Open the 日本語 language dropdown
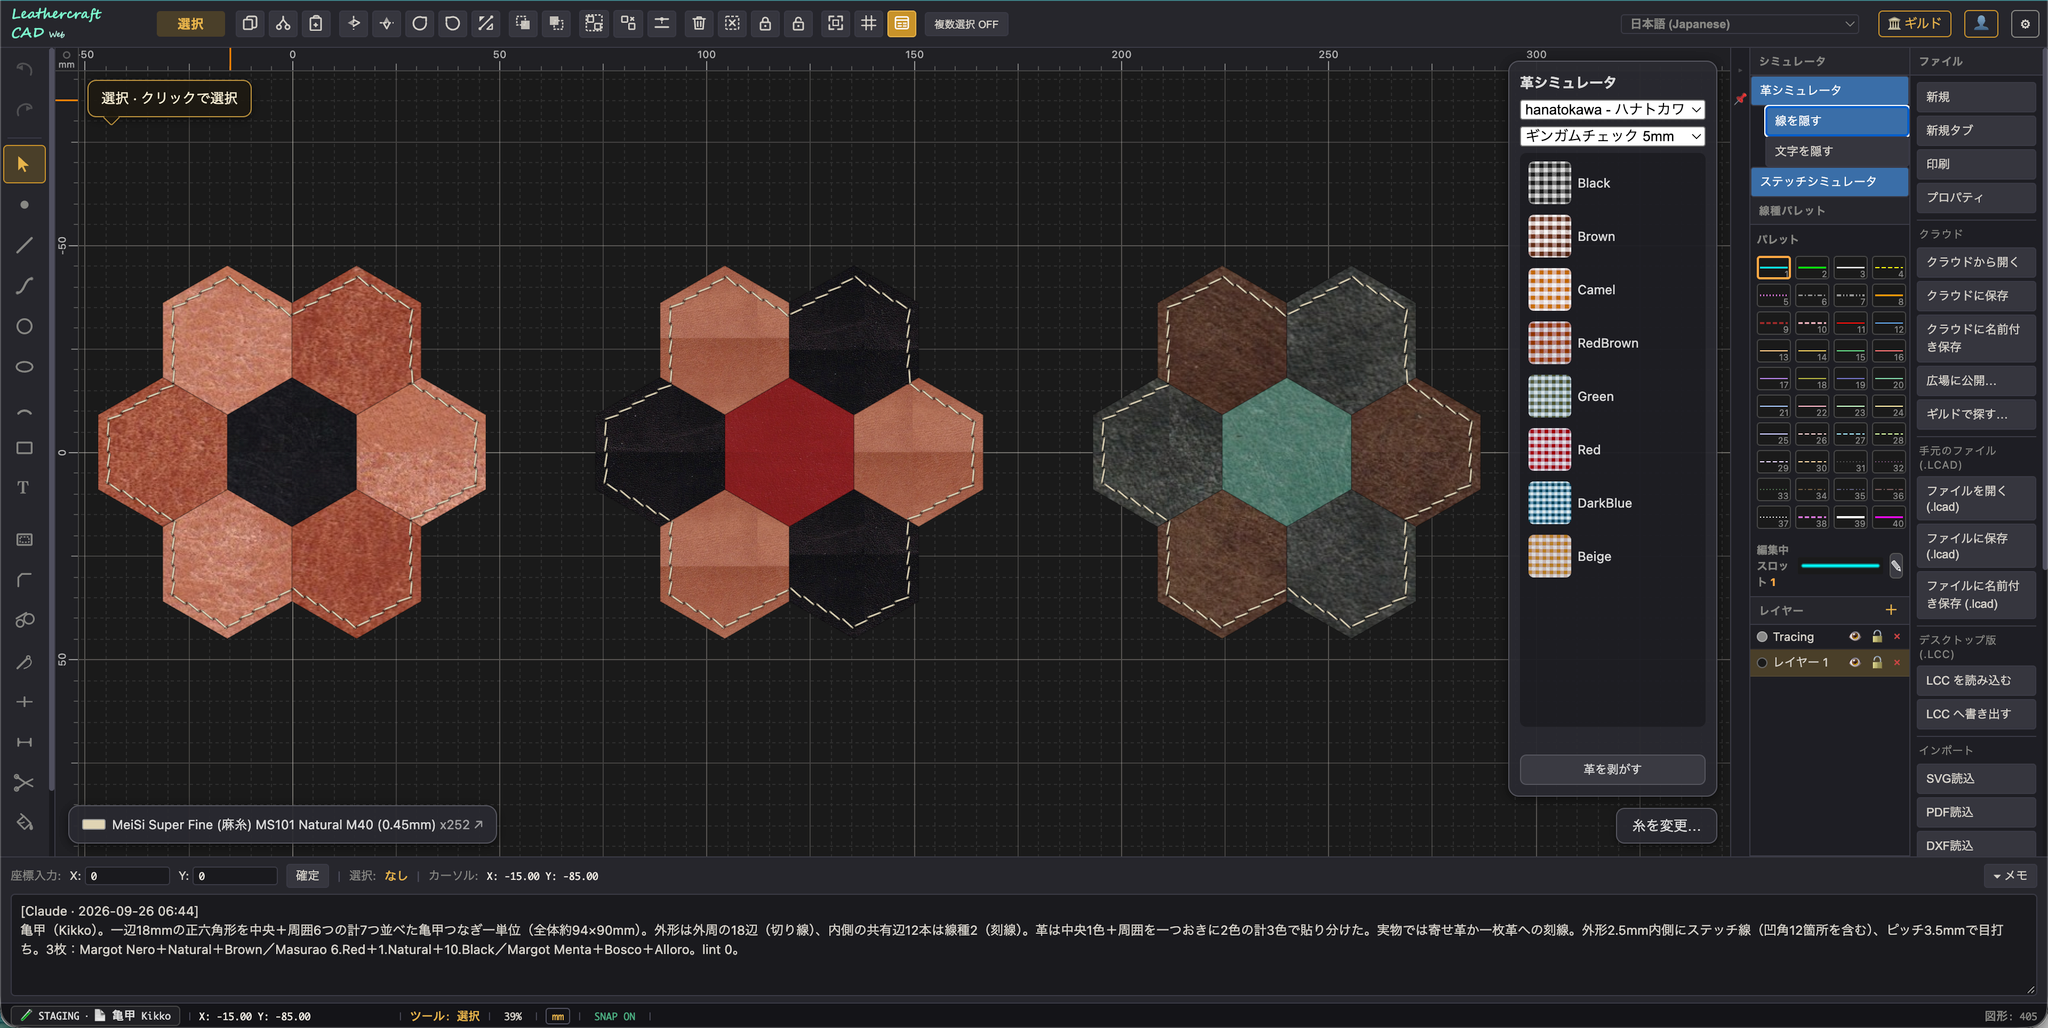This screenshot has height=1028, width=2048. point(1742,24)
